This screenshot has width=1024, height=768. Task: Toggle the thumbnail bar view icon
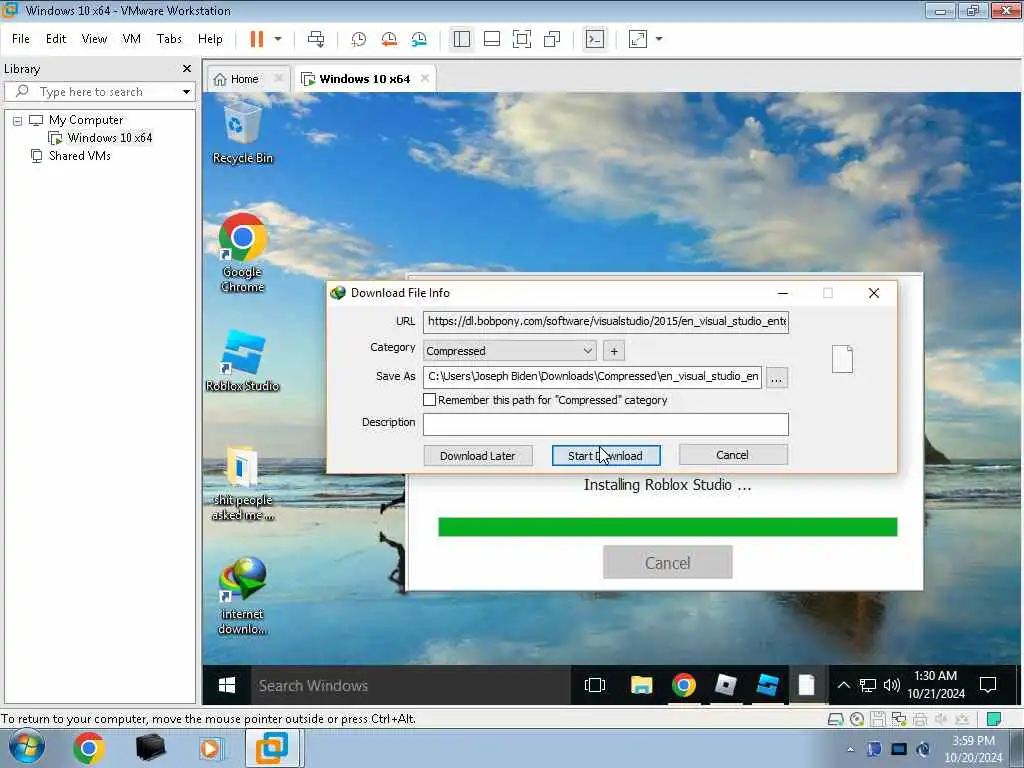pos(492,39)
